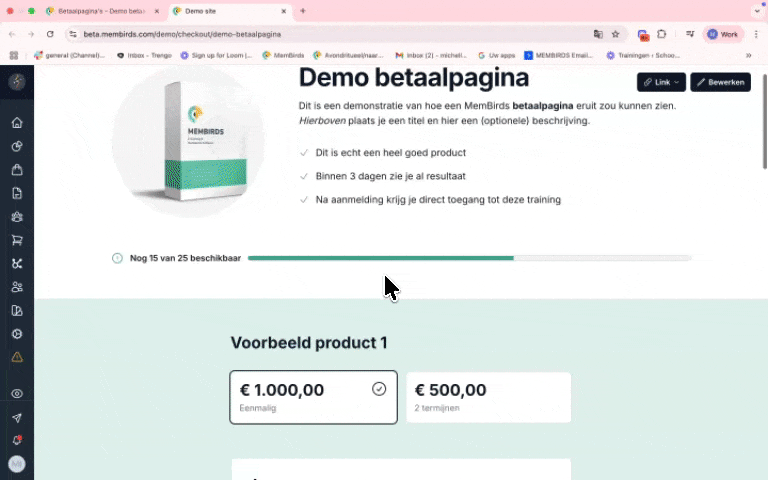Click the recording extension icon with red badge
768x480 pixels.
[643, 35]
